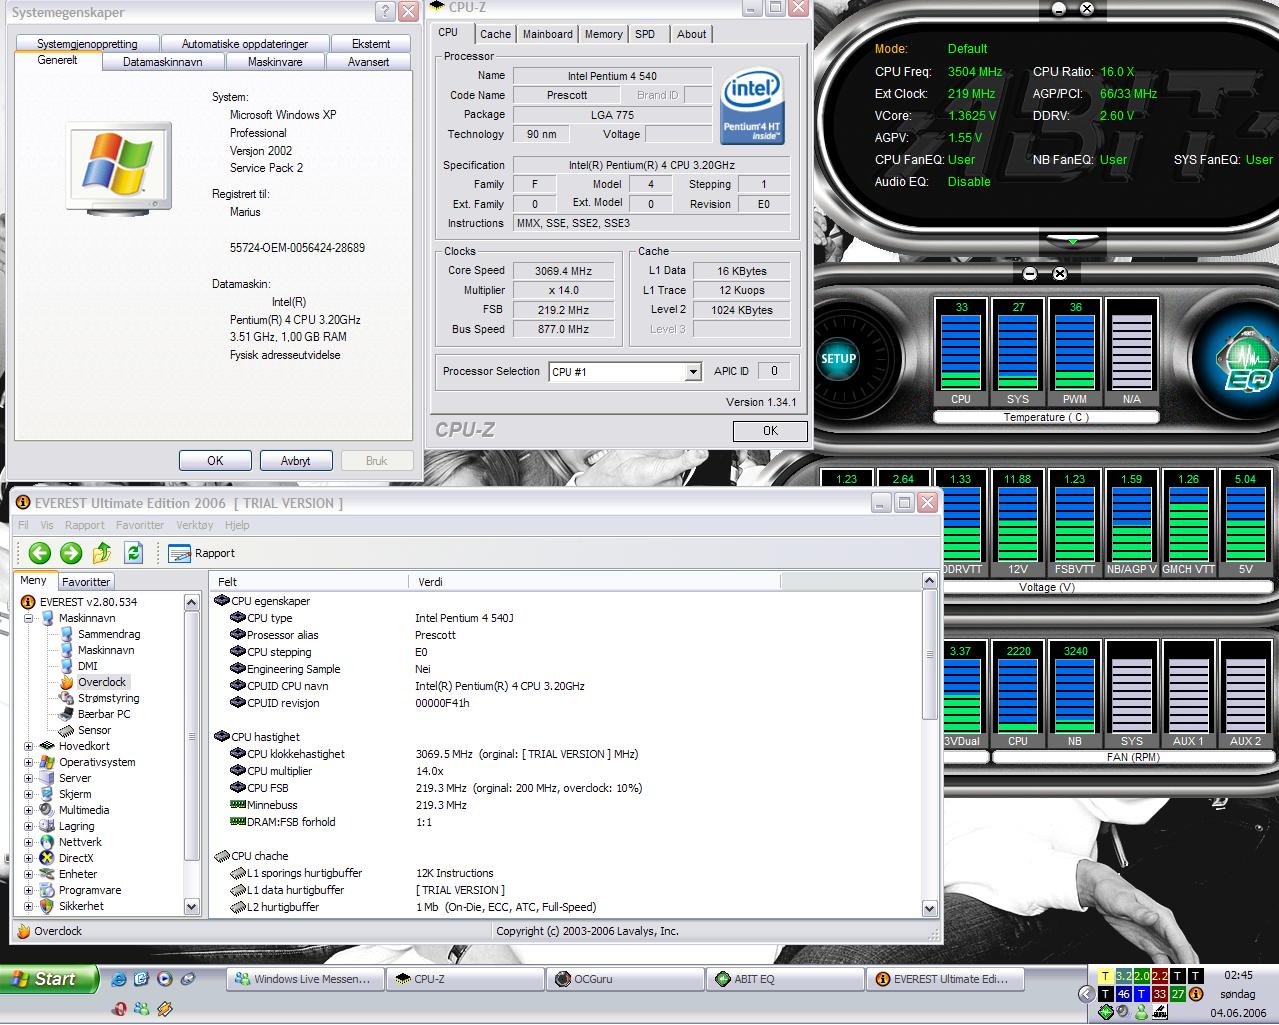Open the Maskinvare tab in system properties

[275, 62]
